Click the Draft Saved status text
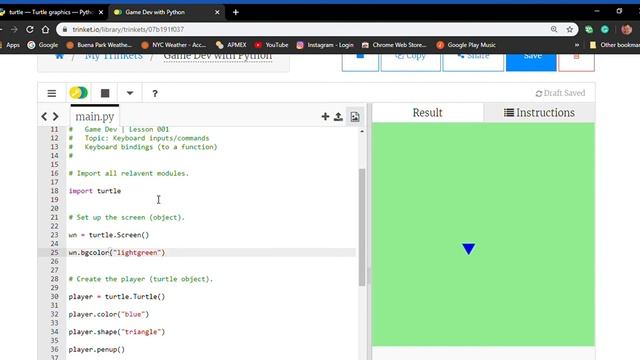This screenshot has height=360, width=640. click(560, 93)
